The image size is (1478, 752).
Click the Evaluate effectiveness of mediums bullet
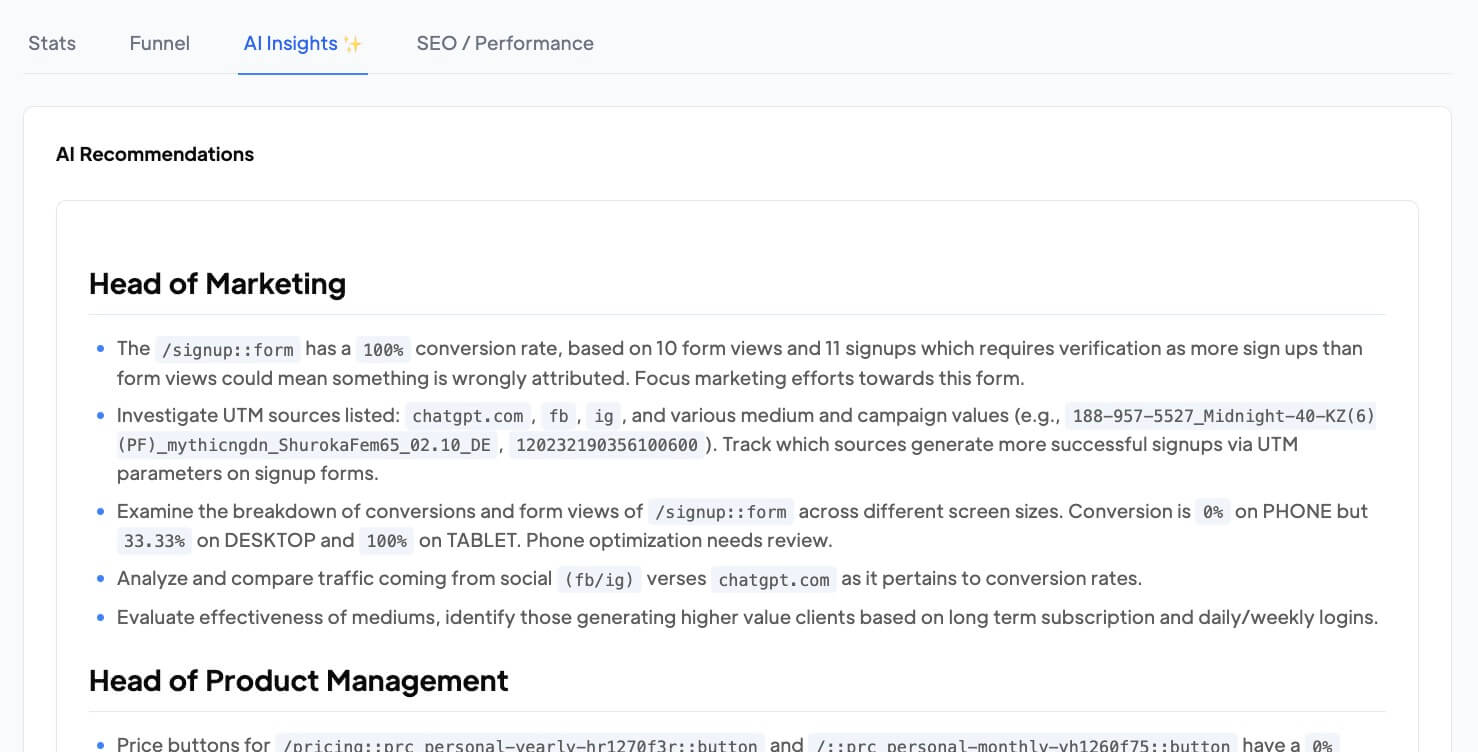pyautogui.click(x=747, y=617)
